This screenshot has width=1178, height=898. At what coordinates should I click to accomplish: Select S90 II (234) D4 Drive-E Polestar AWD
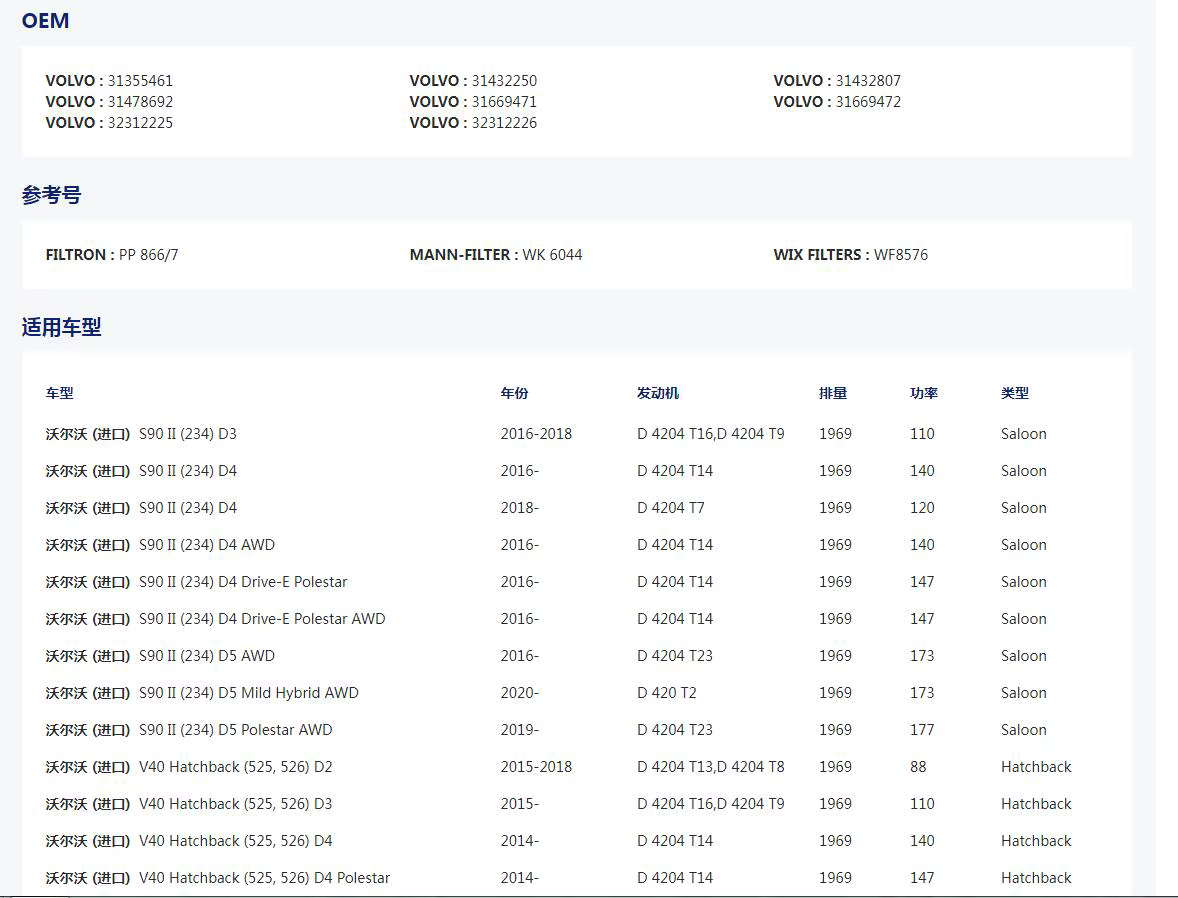[576, 618]
